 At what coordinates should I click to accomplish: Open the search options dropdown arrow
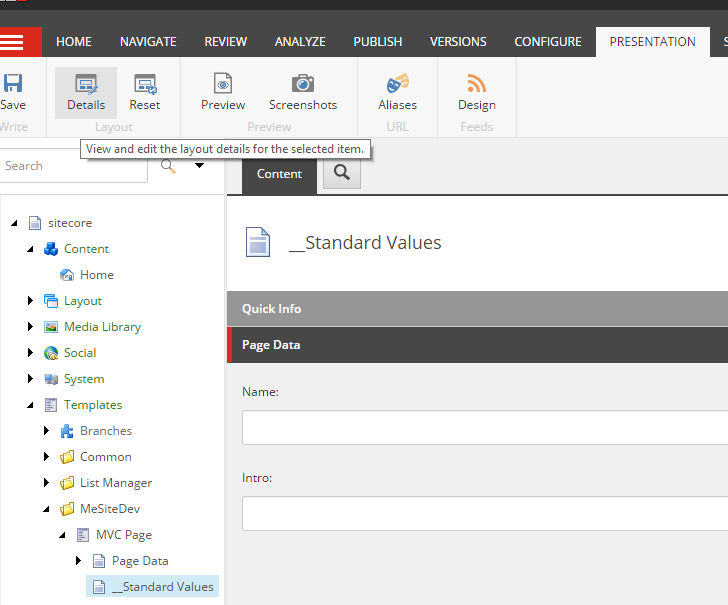pyautogui.click(x=199, y=166)
